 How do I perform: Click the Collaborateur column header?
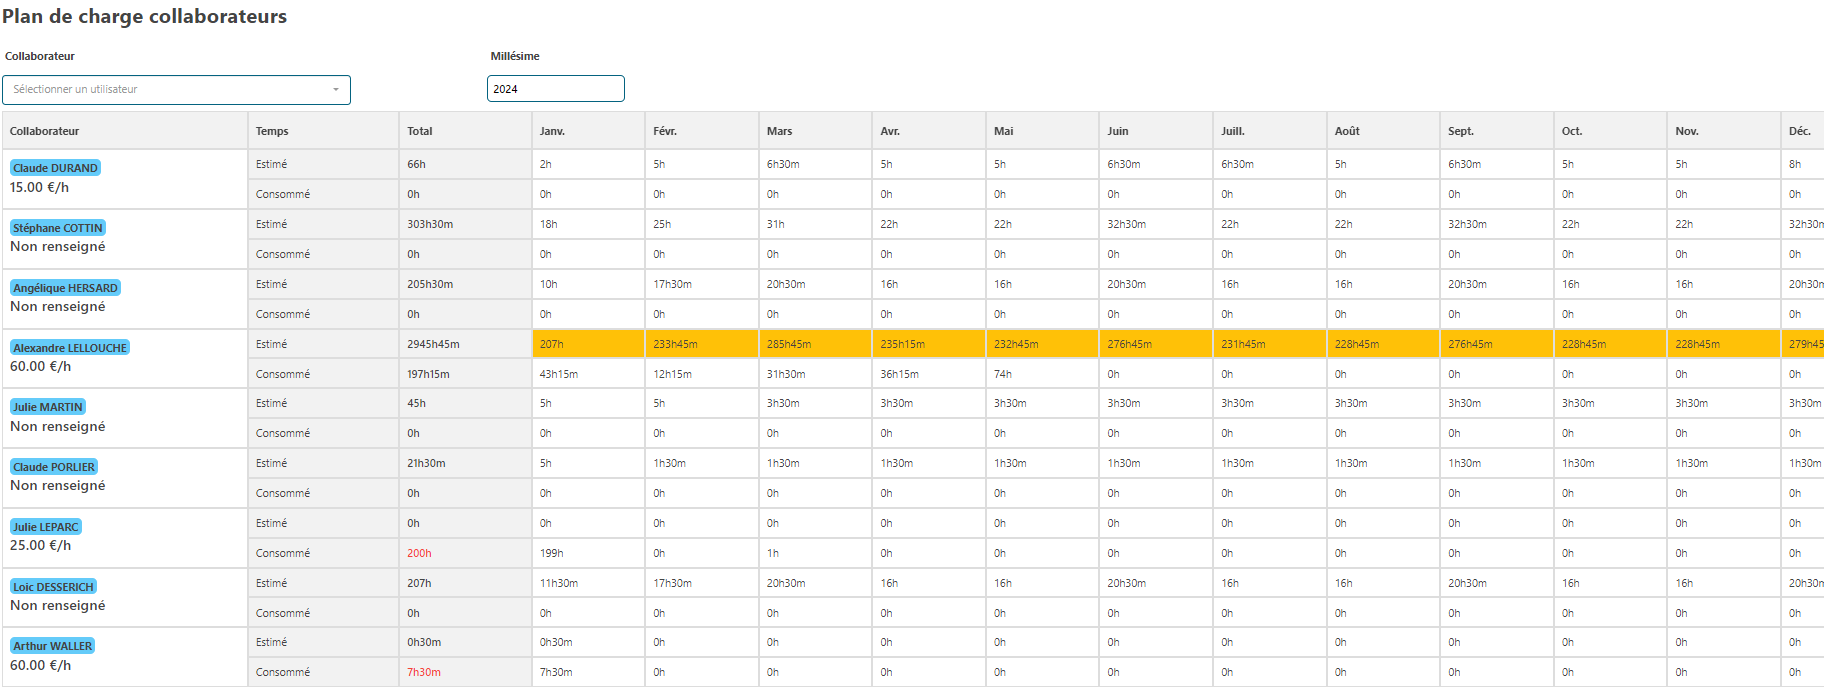click(45, 131)
